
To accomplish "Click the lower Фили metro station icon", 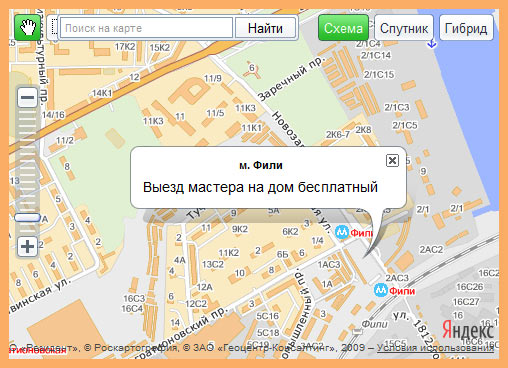I will click(380, 290).
